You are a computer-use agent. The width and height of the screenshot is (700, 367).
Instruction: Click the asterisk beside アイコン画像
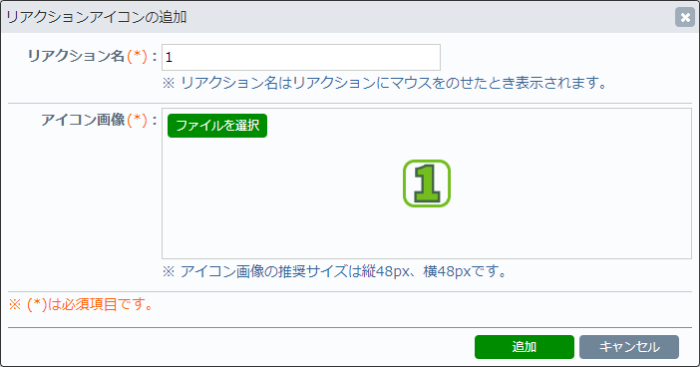click(137, 120)
